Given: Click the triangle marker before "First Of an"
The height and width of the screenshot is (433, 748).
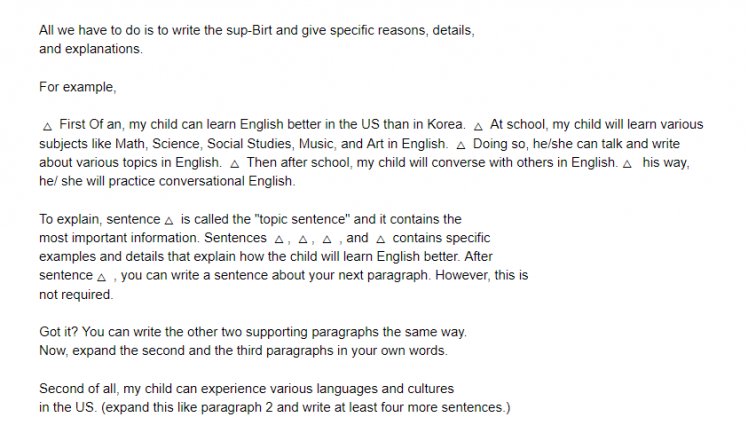Looking at the screenshot, I should (x=47, y=127).
